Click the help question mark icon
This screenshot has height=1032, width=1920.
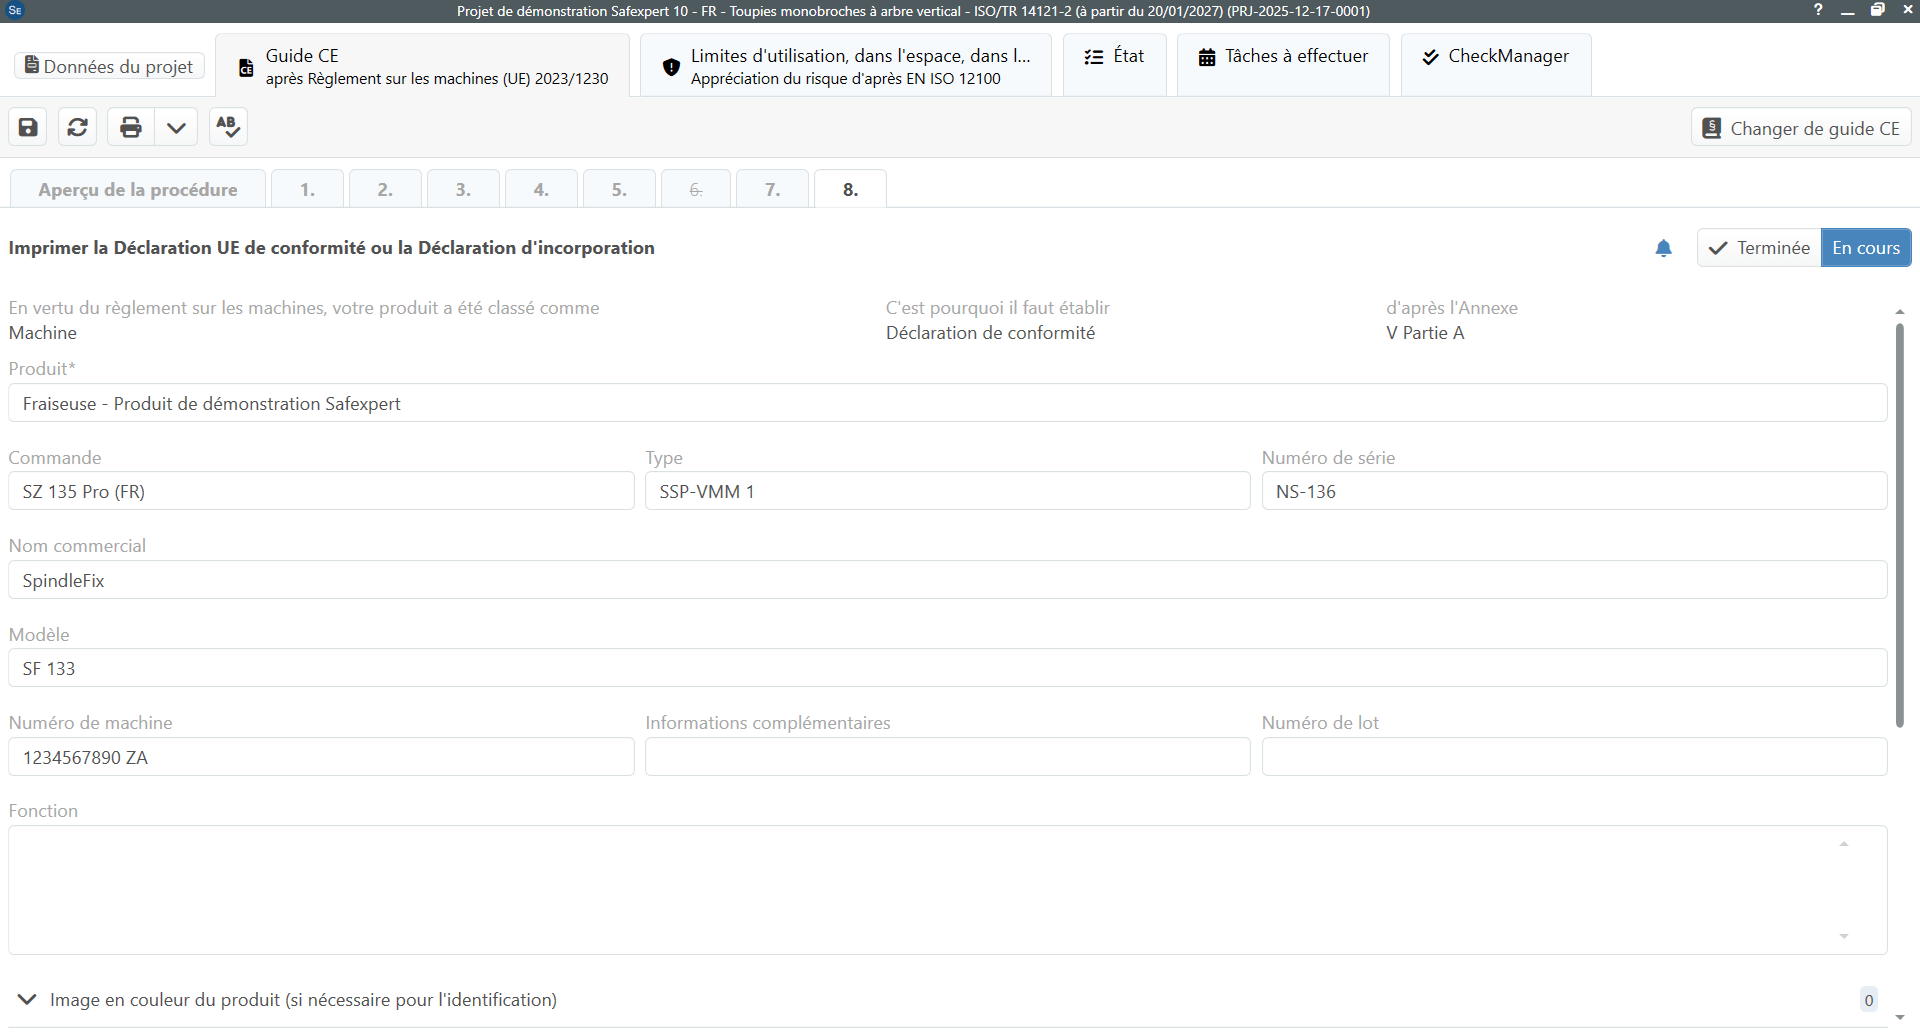[1817, 10]
